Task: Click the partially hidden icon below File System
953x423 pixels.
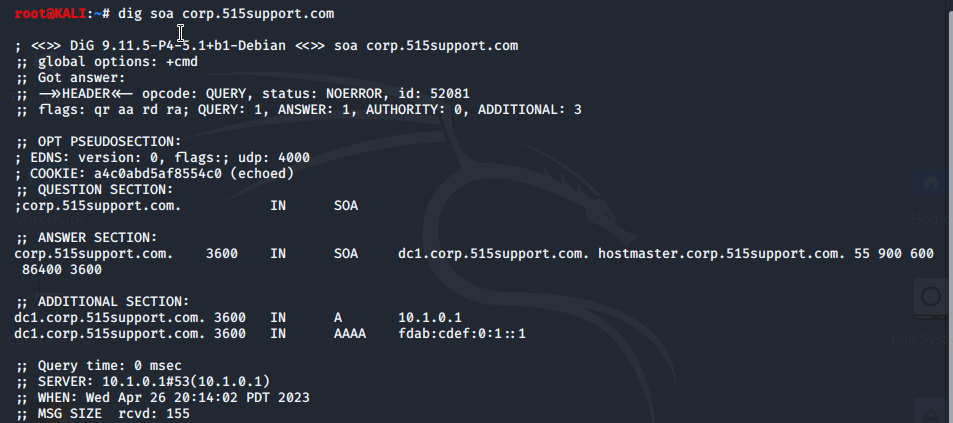Action: pos(934,410)
